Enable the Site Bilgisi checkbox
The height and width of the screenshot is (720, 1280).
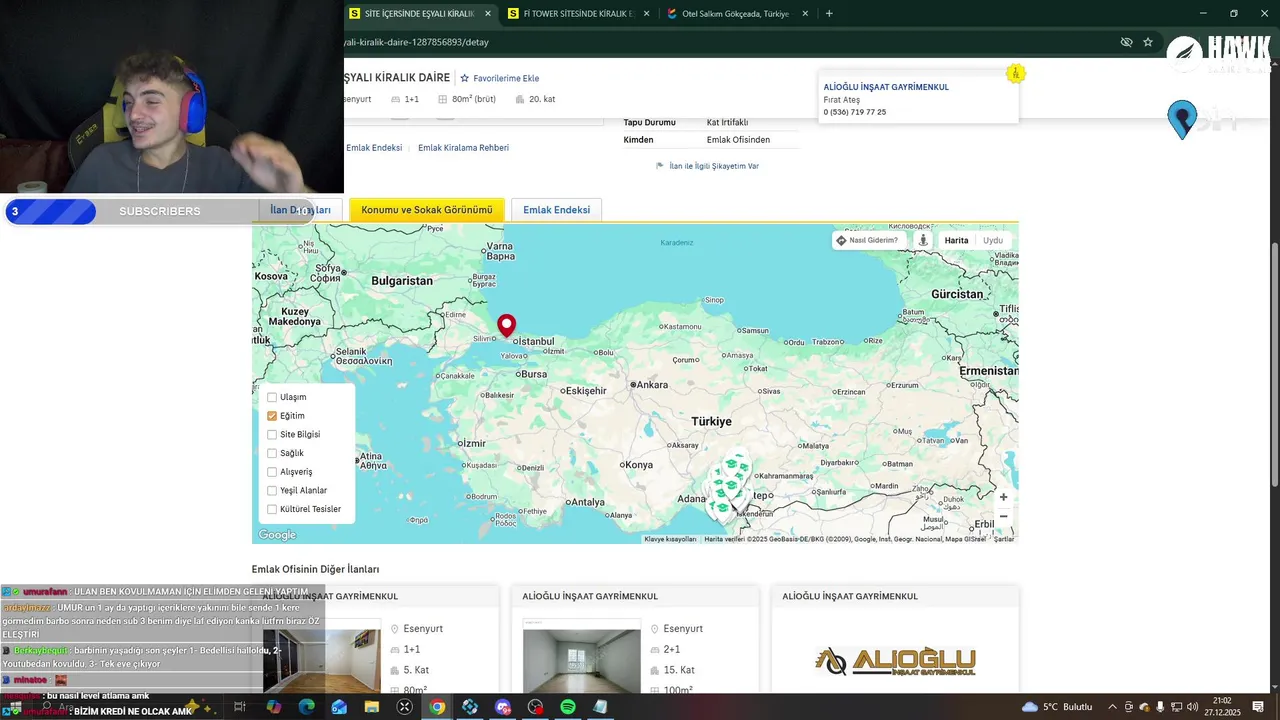[272, 435]
